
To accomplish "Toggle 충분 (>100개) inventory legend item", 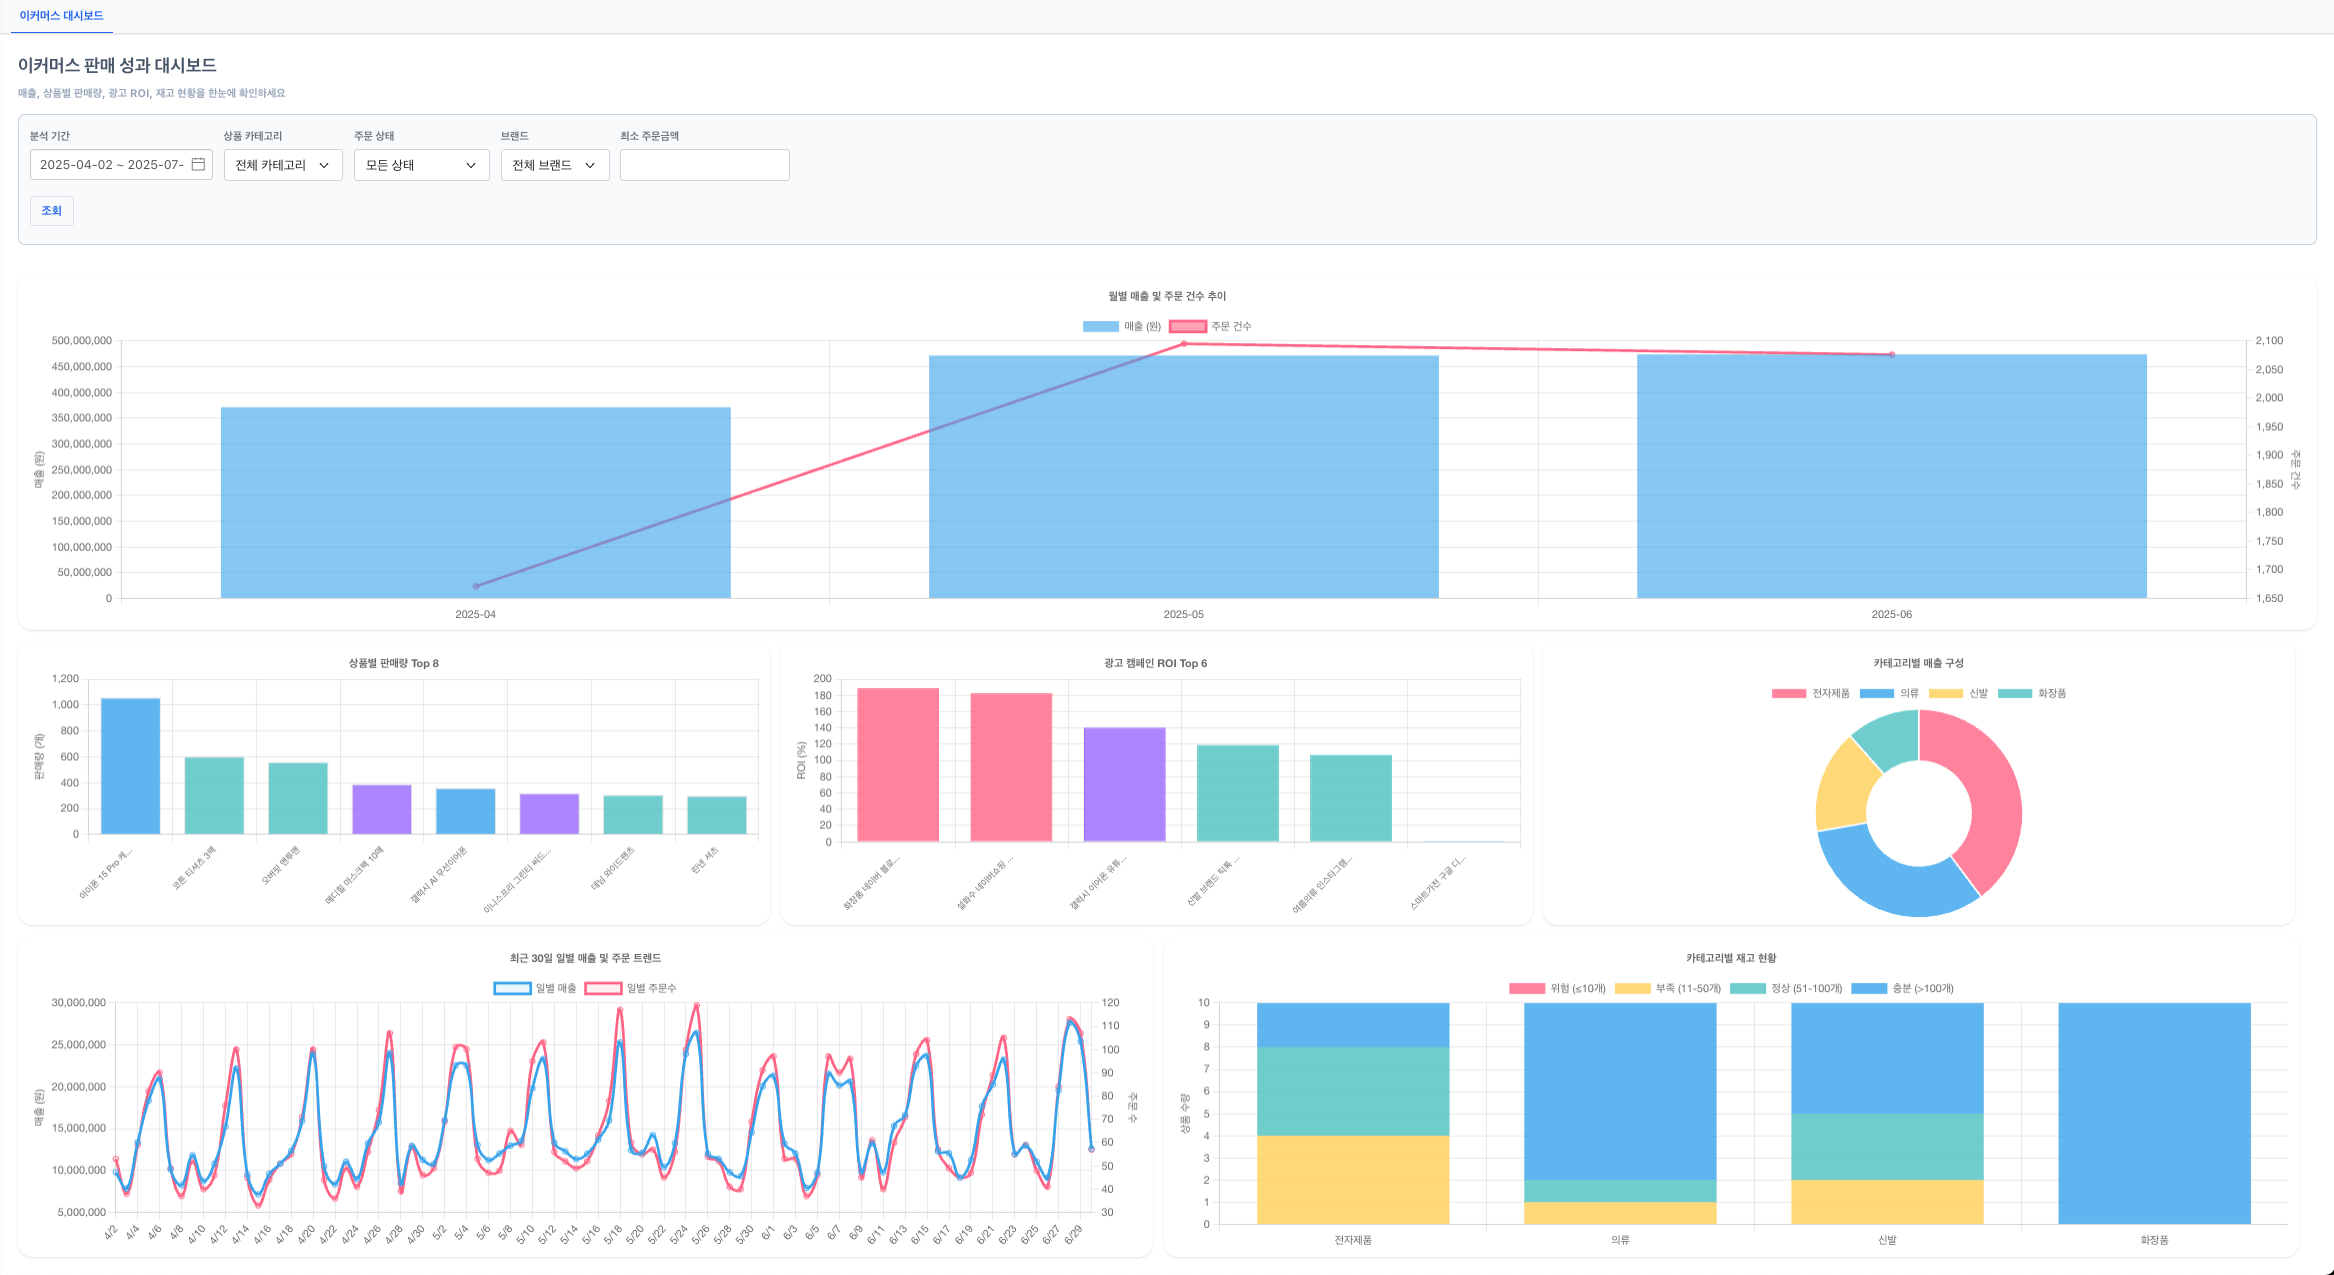I will click(1902, 988).
